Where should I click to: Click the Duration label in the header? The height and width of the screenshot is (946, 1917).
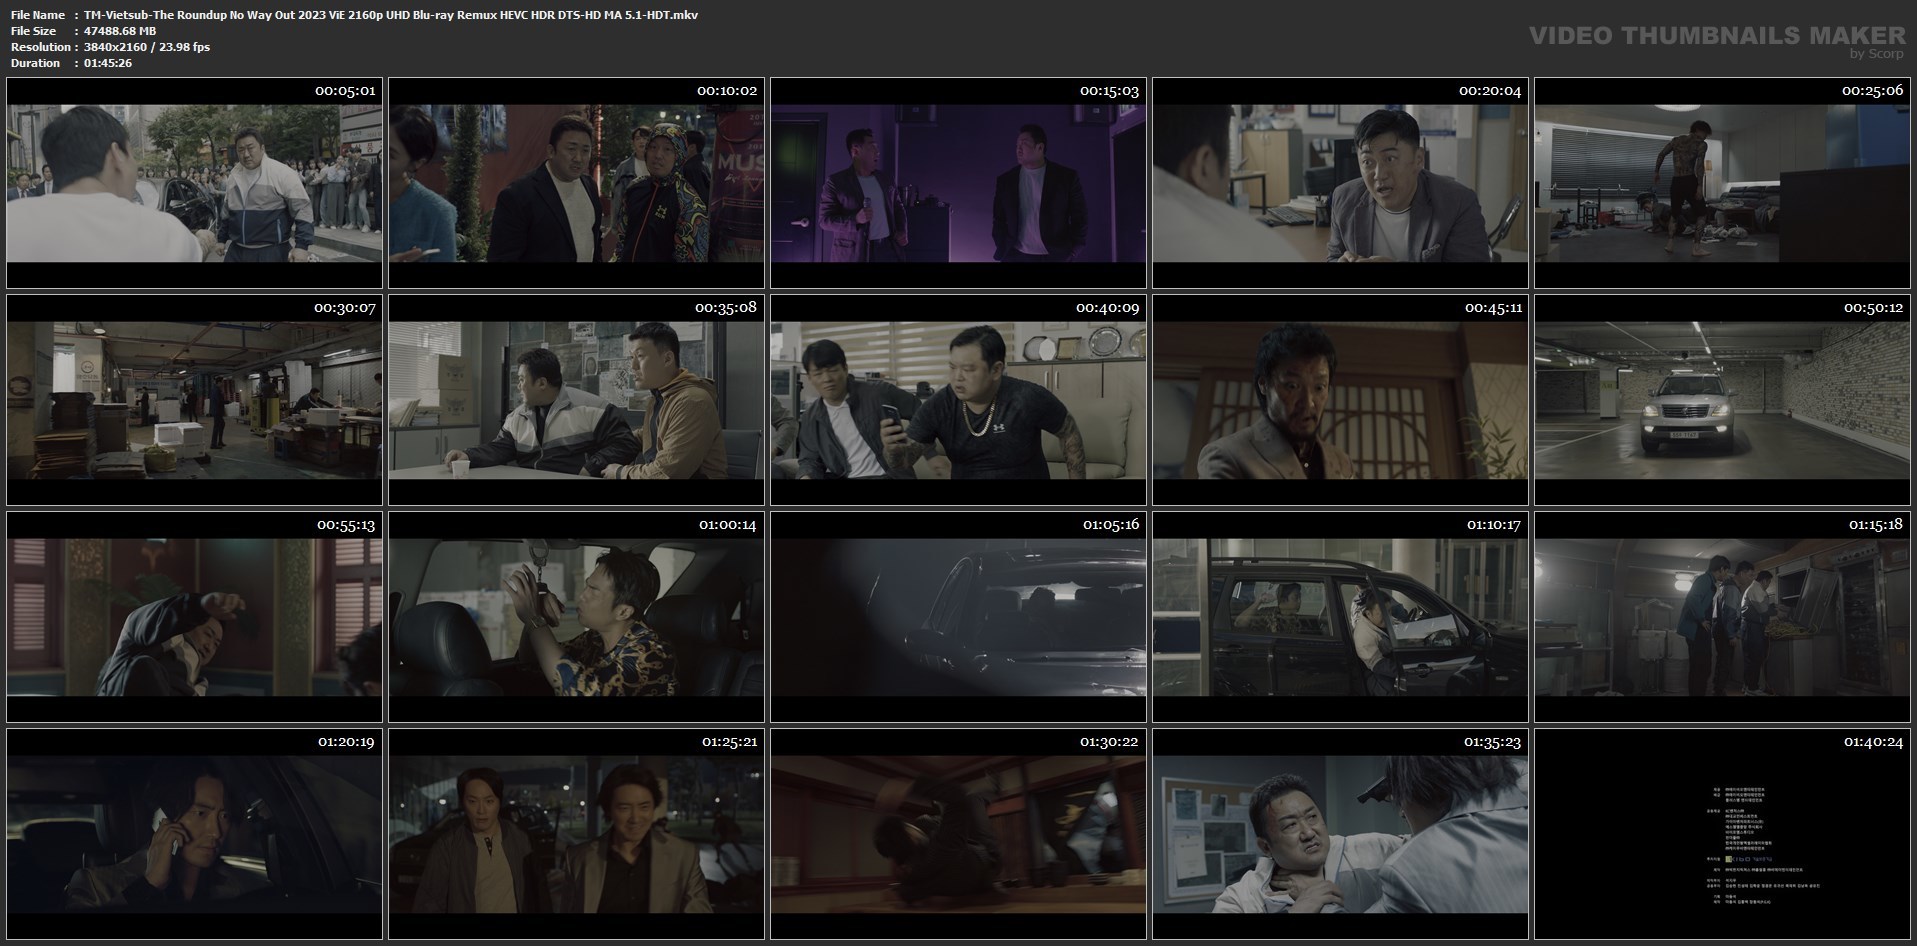35,63
